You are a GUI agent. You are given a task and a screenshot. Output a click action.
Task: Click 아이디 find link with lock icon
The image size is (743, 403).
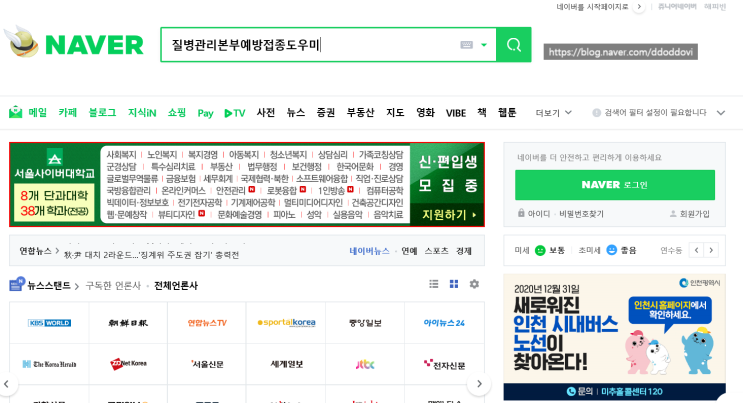(x=534, y=213)
